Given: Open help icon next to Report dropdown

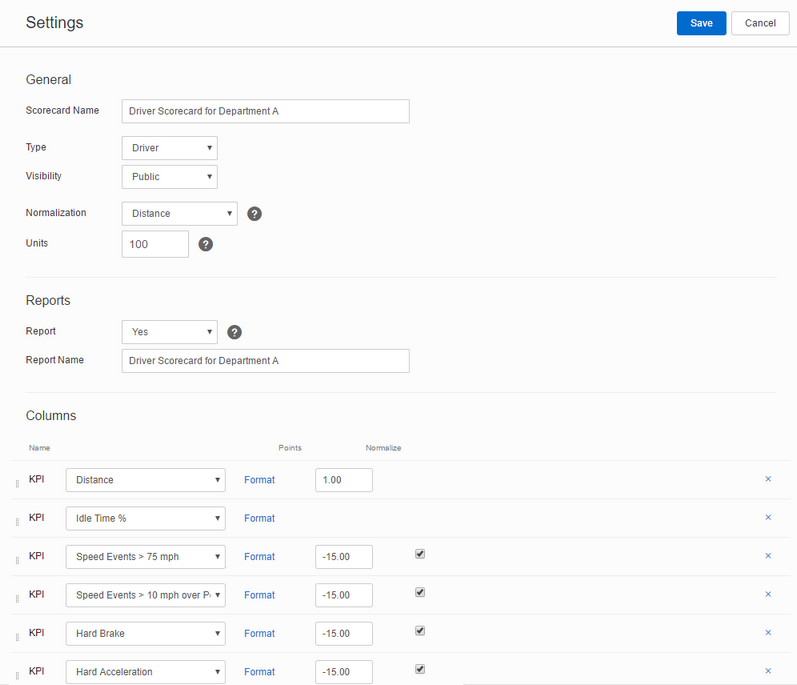Looking at the screenshot, I should (x=234, y=332).
